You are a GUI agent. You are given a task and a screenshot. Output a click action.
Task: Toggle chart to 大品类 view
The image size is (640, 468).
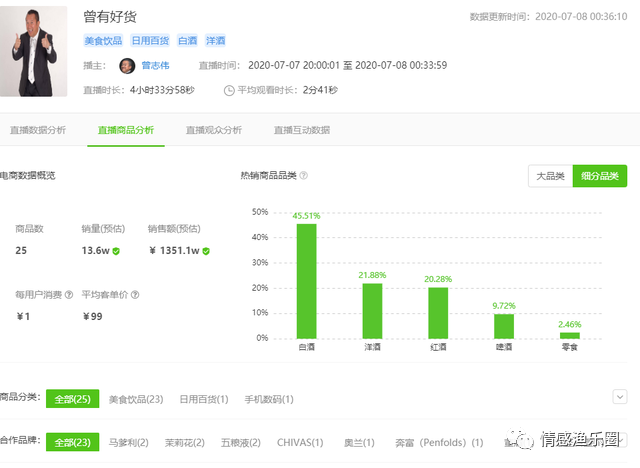point(550,176)
